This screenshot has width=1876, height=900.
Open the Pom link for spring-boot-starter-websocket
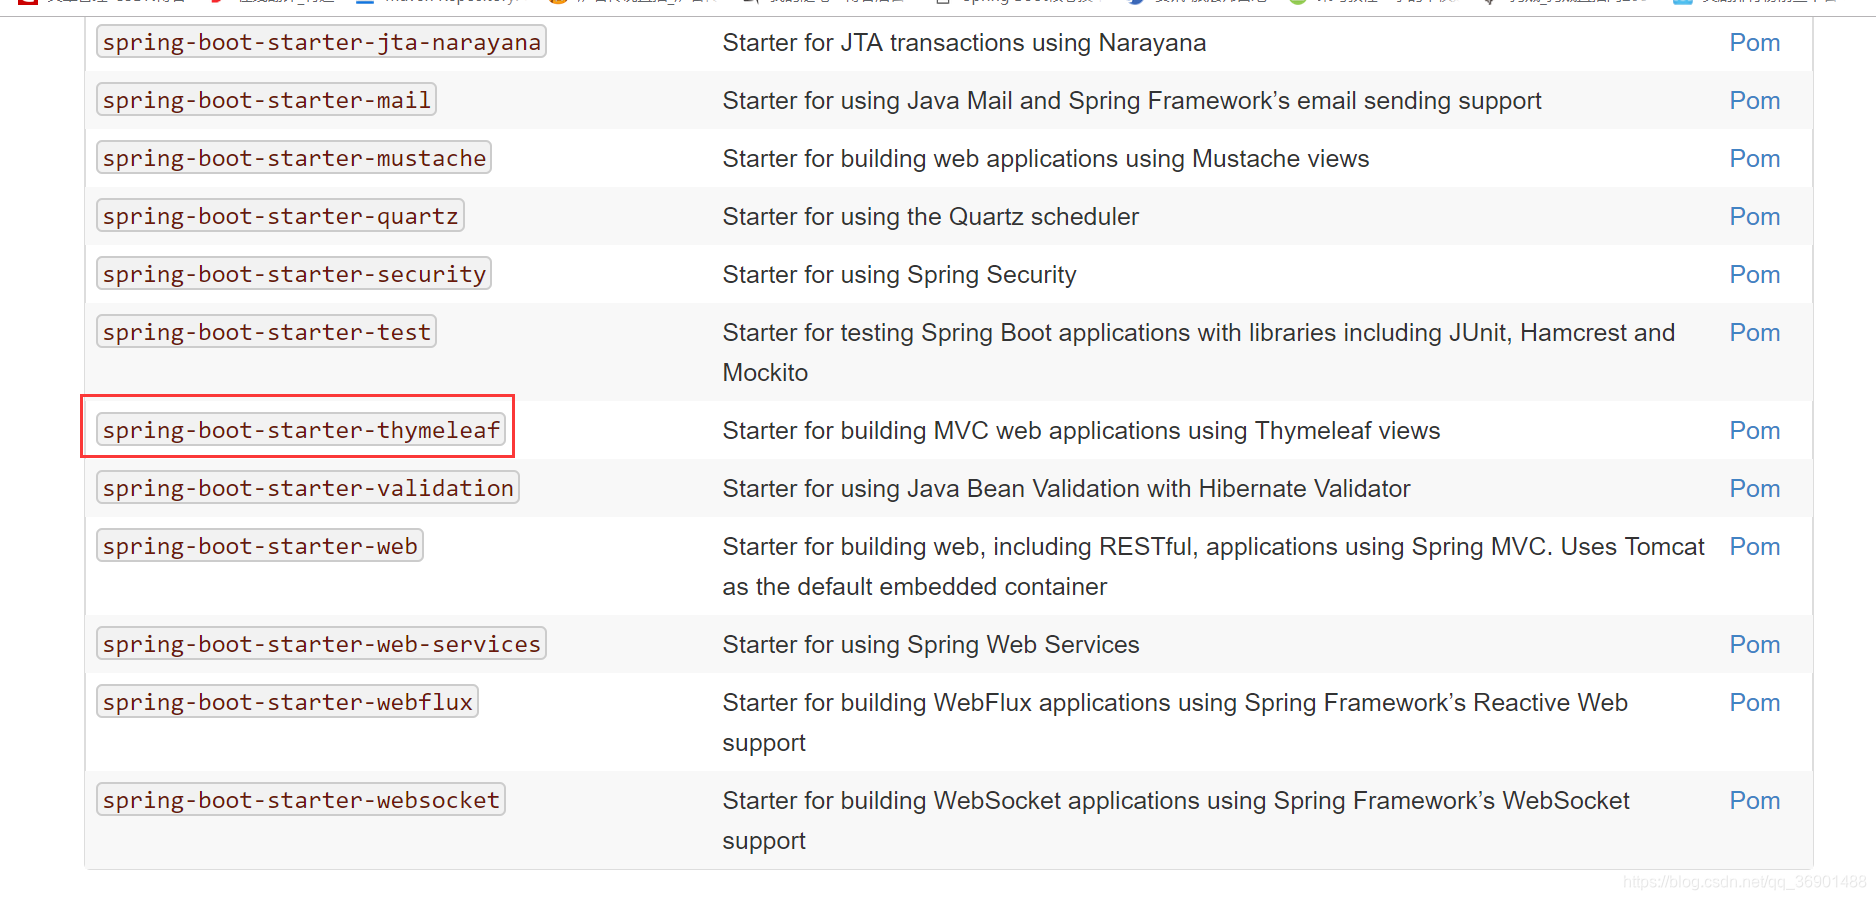pyautogui.click(x=1755, y=801)
